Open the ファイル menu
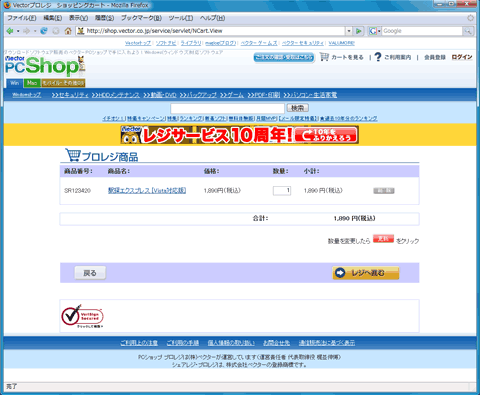This screenshot has height=395, width=480. click(x=22, y=18)
